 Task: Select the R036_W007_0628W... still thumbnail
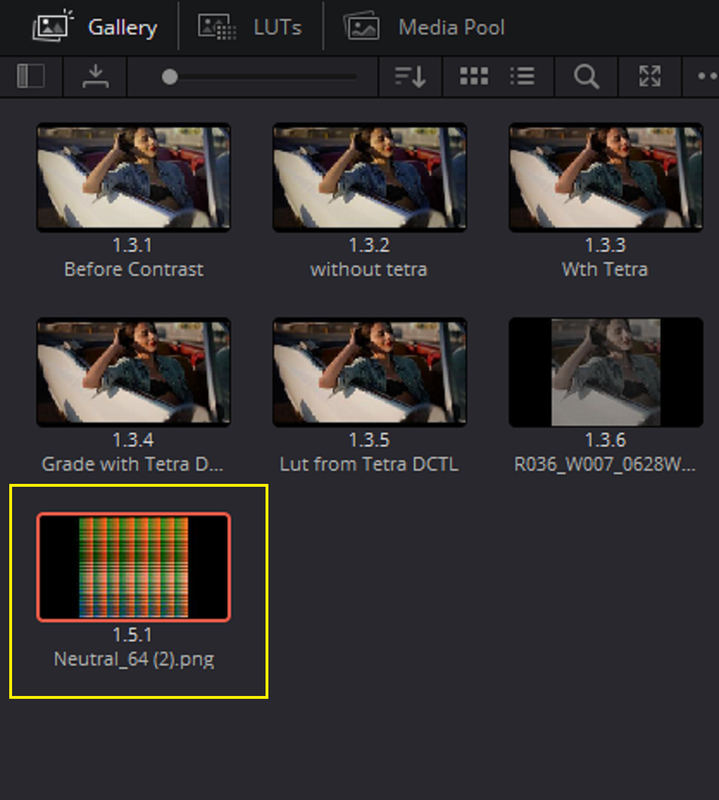point(606,372)
